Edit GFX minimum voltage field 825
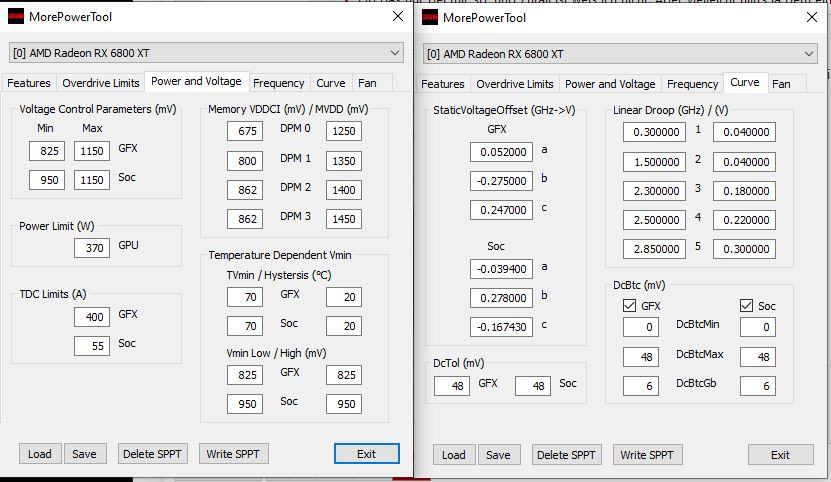The width and height of the screenshot is (831, 482). coord(47,151)
